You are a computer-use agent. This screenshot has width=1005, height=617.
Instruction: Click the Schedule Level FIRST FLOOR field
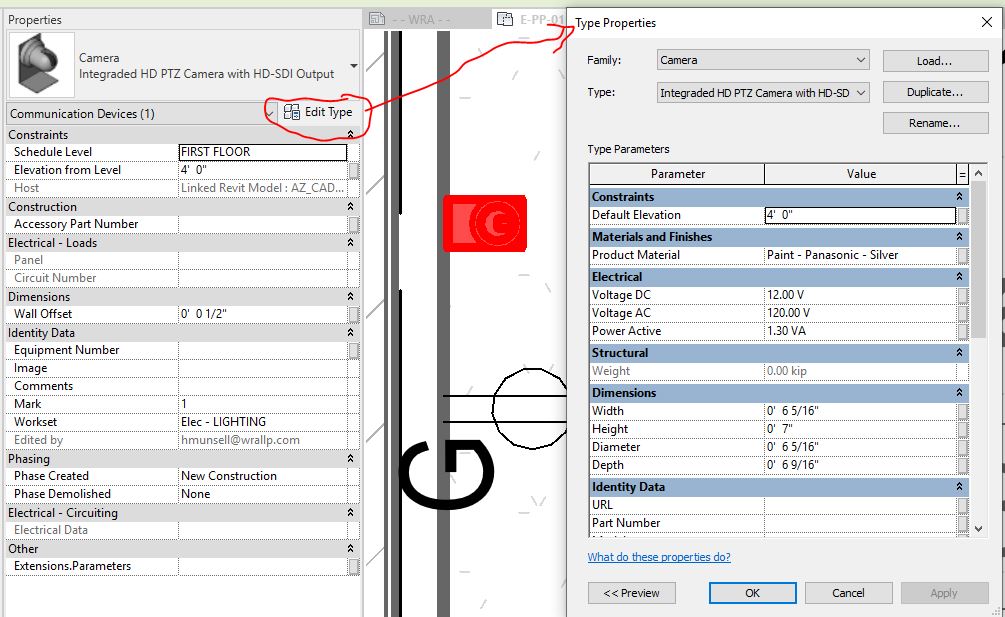pos(263,152)
